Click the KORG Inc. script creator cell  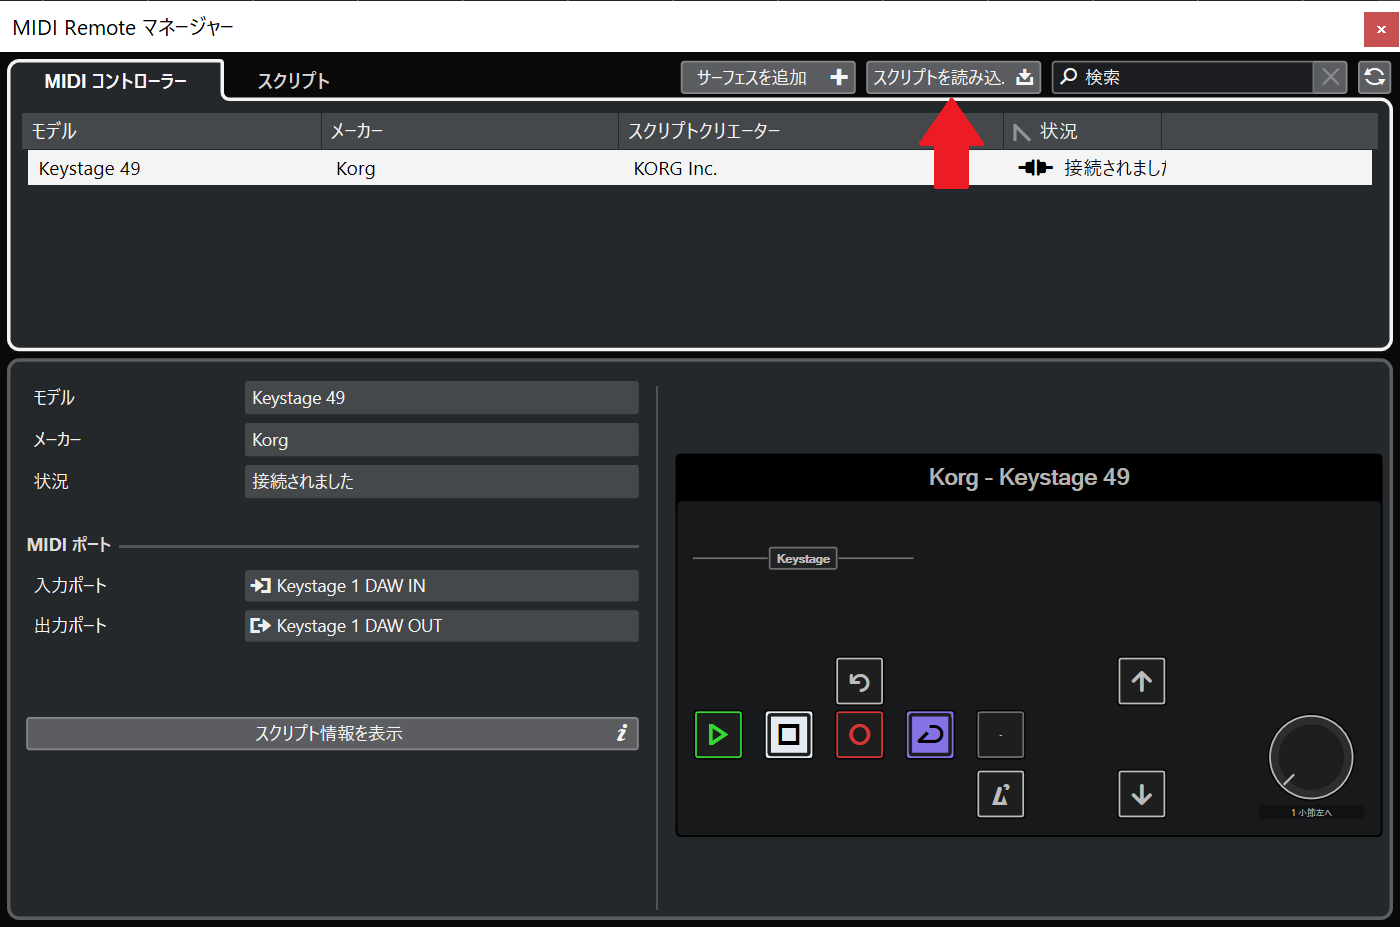tap(675, 169)
